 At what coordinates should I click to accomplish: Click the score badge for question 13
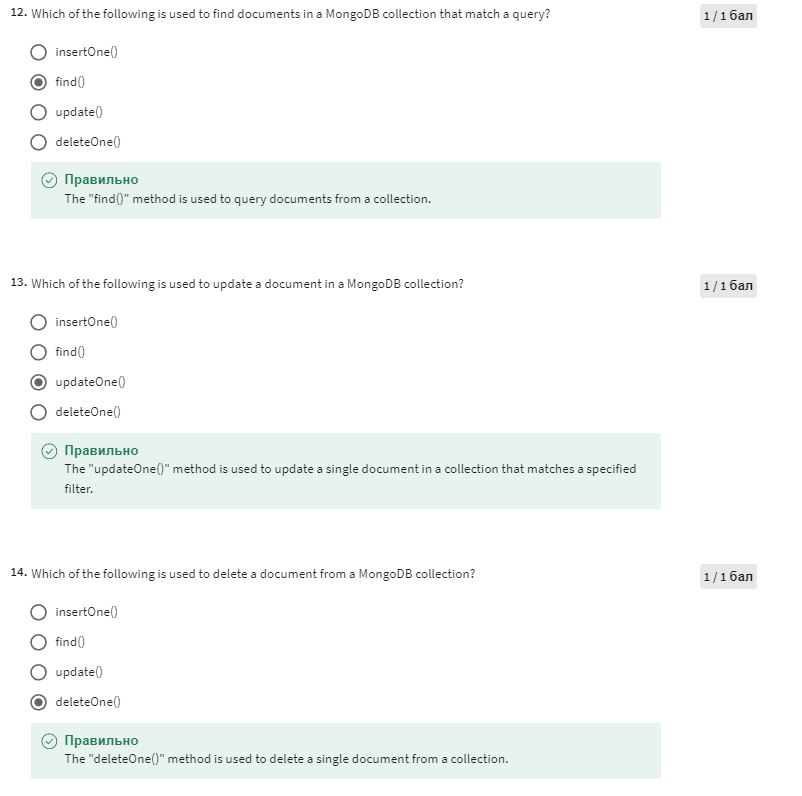[x=728, y=286]
